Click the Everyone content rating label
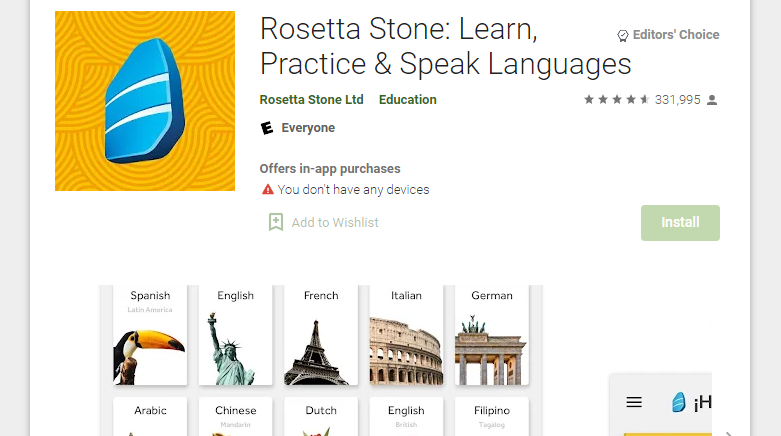This screenshot has width=781, height=436. click(x=308, y=128)
